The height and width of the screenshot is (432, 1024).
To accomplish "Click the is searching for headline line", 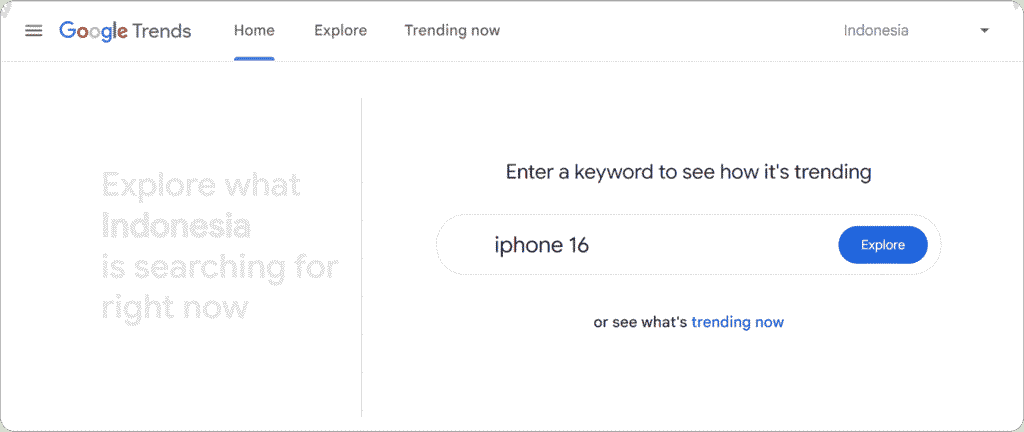I will (x=220, y=268).
